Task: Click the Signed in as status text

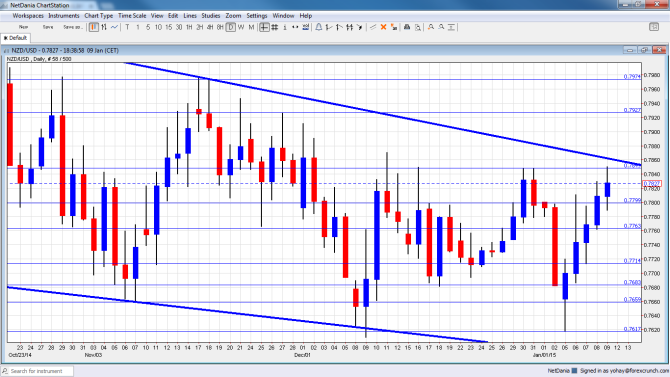Action: [x=624, y=371]
